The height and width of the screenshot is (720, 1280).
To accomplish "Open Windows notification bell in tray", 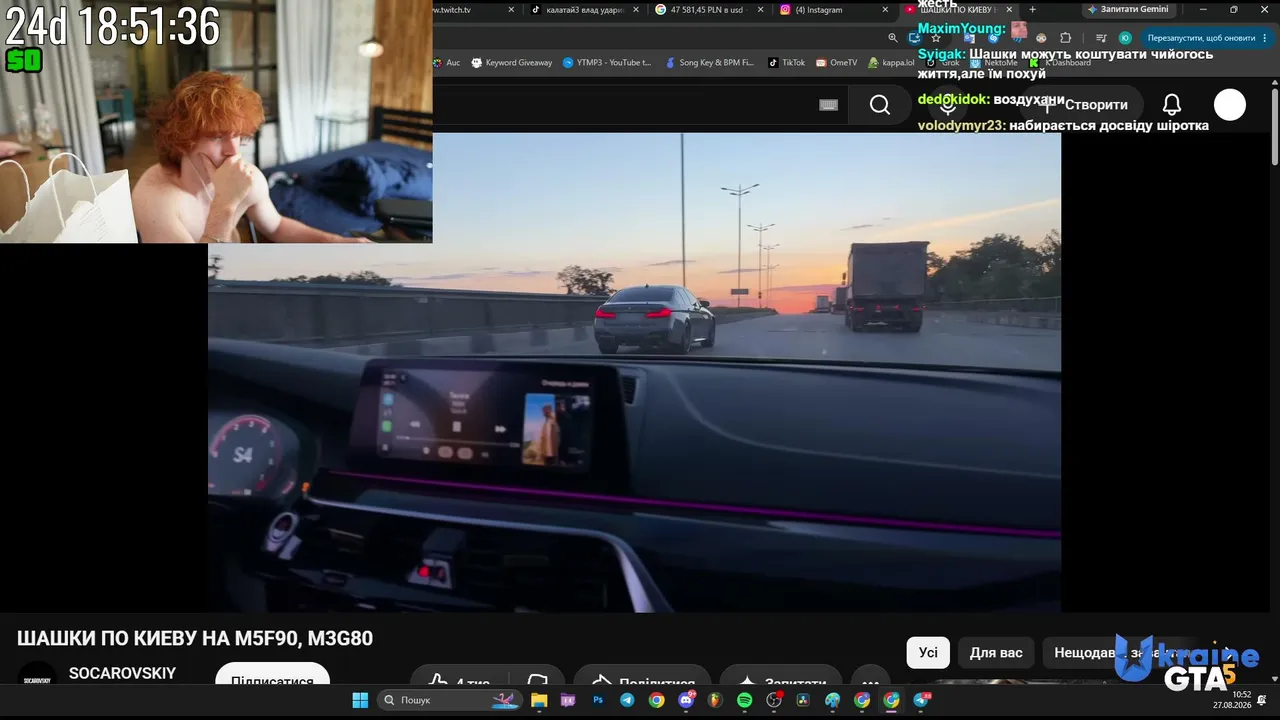I will (1264, 700).
